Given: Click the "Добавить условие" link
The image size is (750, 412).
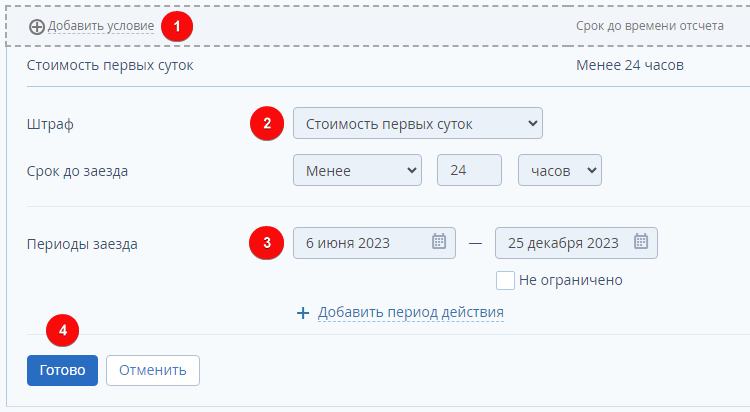Looking at the screenshot, I should [x=101, y=26].
